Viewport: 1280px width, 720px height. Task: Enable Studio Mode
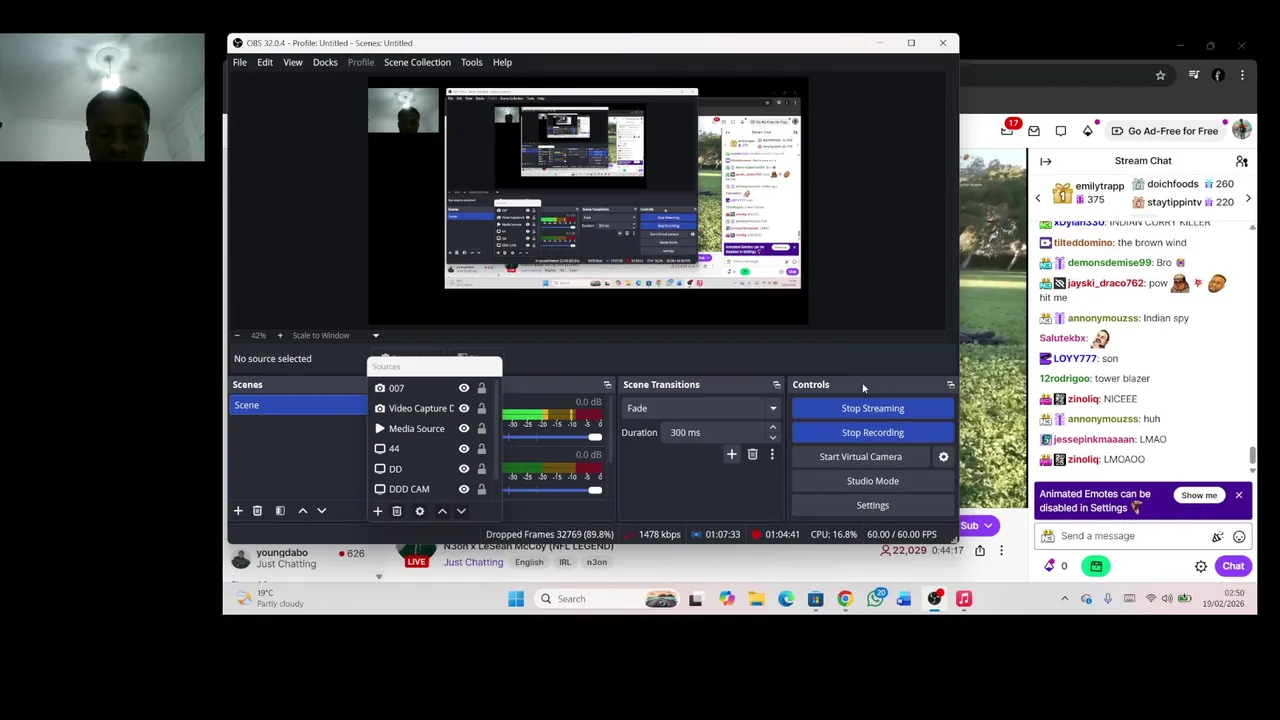pos(873,481)
